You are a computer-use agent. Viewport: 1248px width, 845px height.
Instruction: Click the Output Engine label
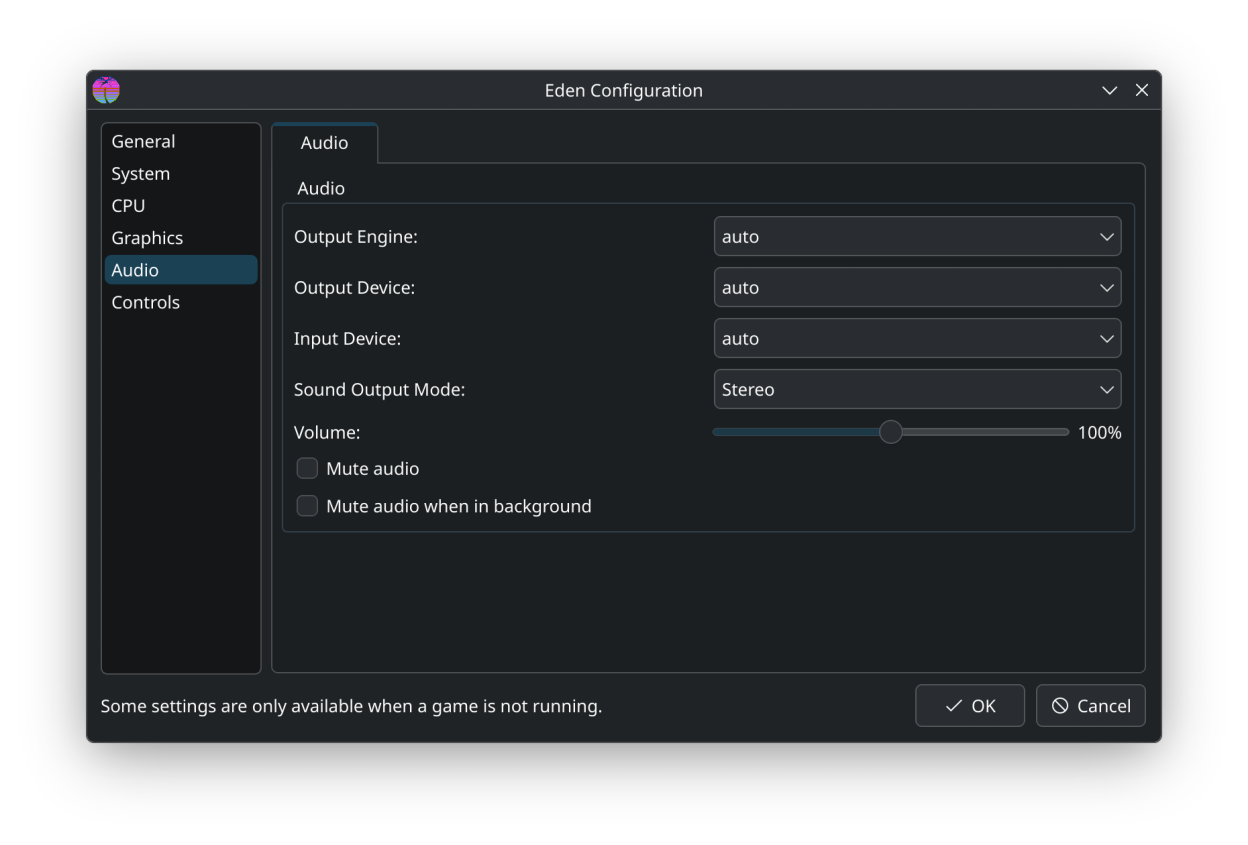tap(356, 237)
